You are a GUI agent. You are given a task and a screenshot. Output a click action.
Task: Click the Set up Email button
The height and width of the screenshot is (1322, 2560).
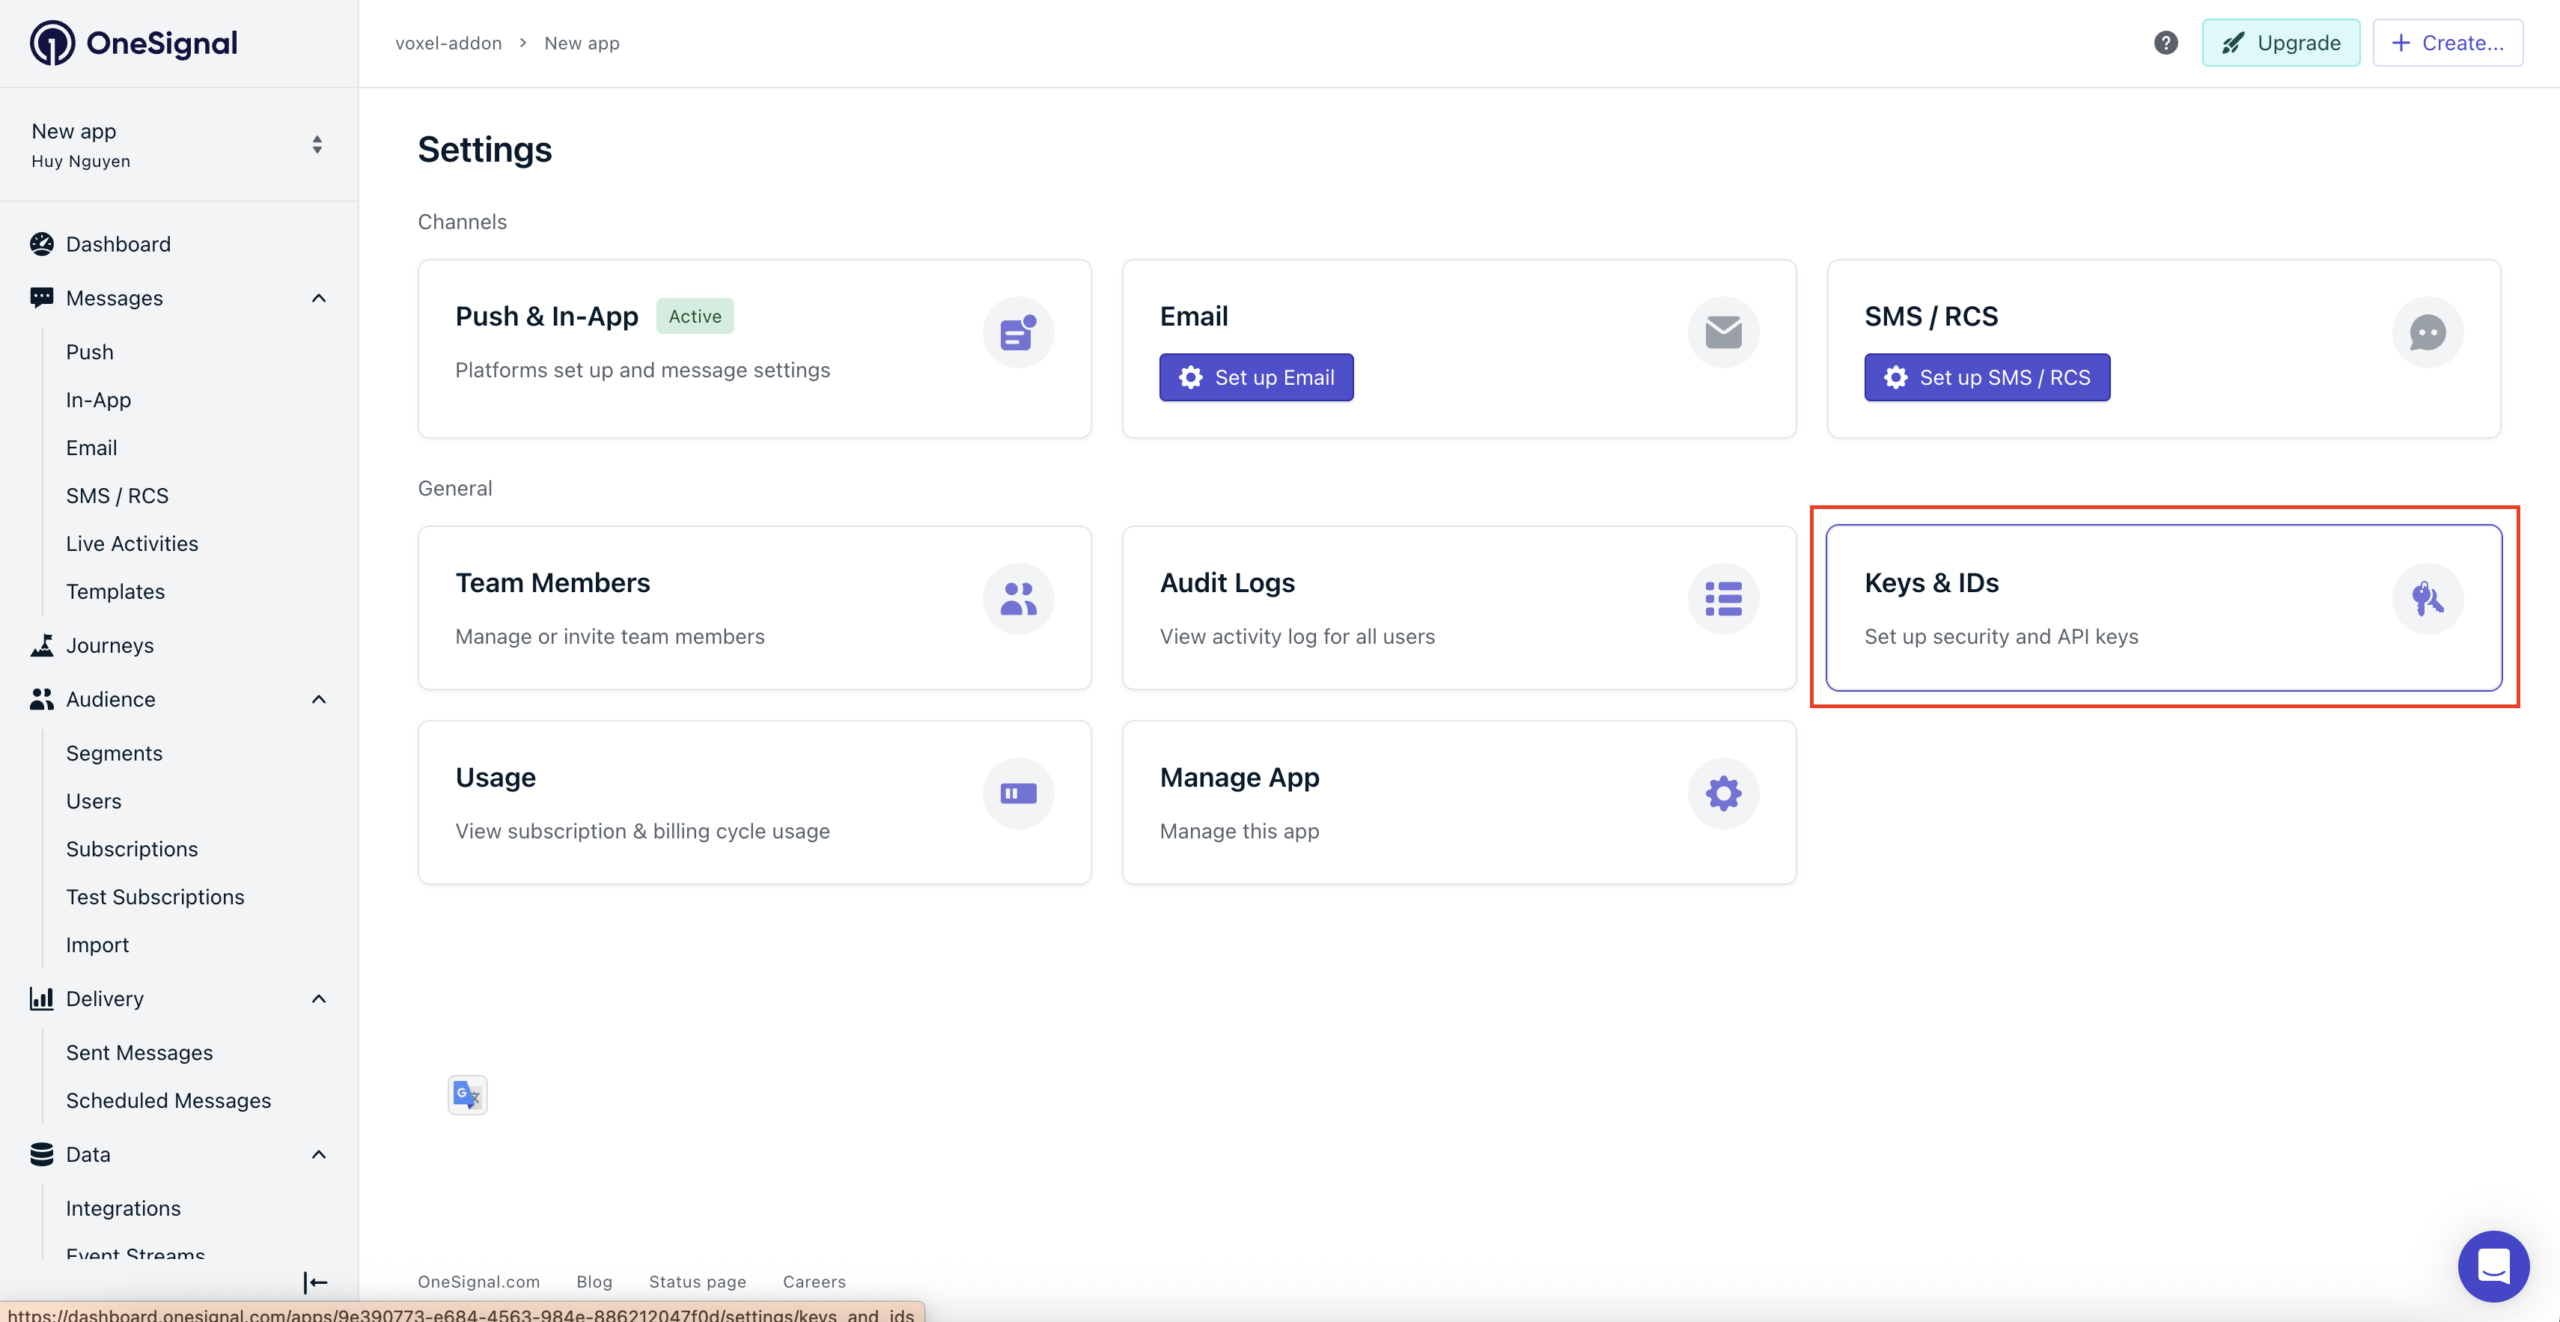[x=1256, y=377]
